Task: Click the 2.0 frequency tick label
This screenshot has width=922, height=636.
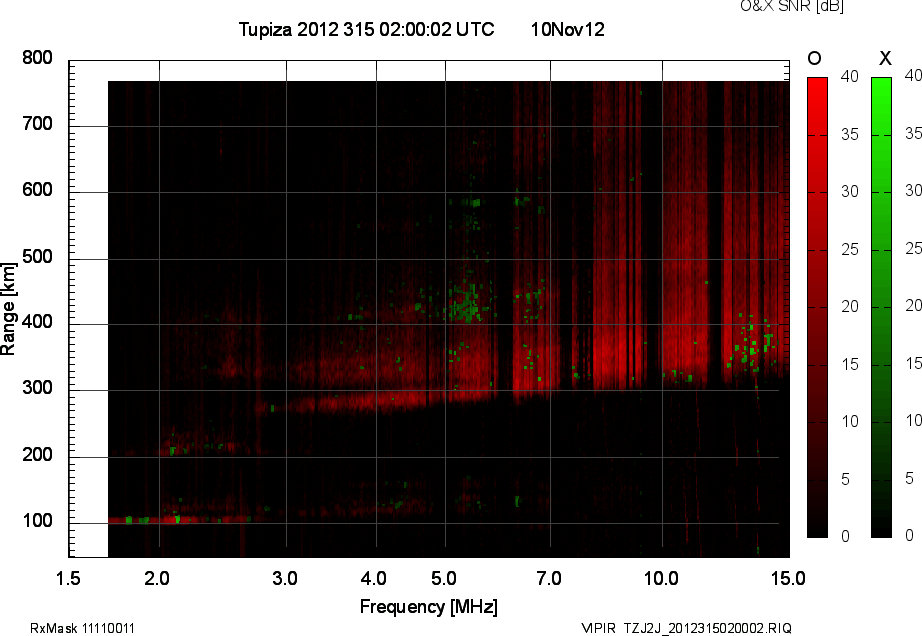Action: coord(157,578)
